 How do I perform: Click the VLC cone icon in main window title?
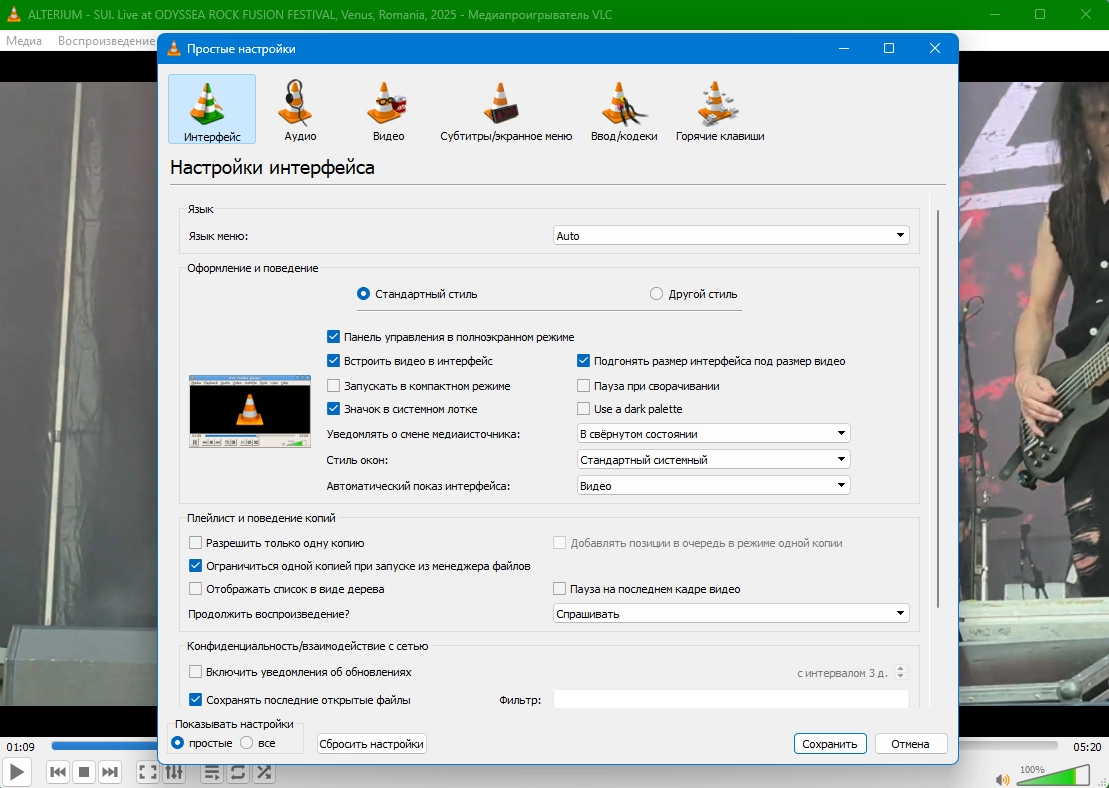click(13, 14)
